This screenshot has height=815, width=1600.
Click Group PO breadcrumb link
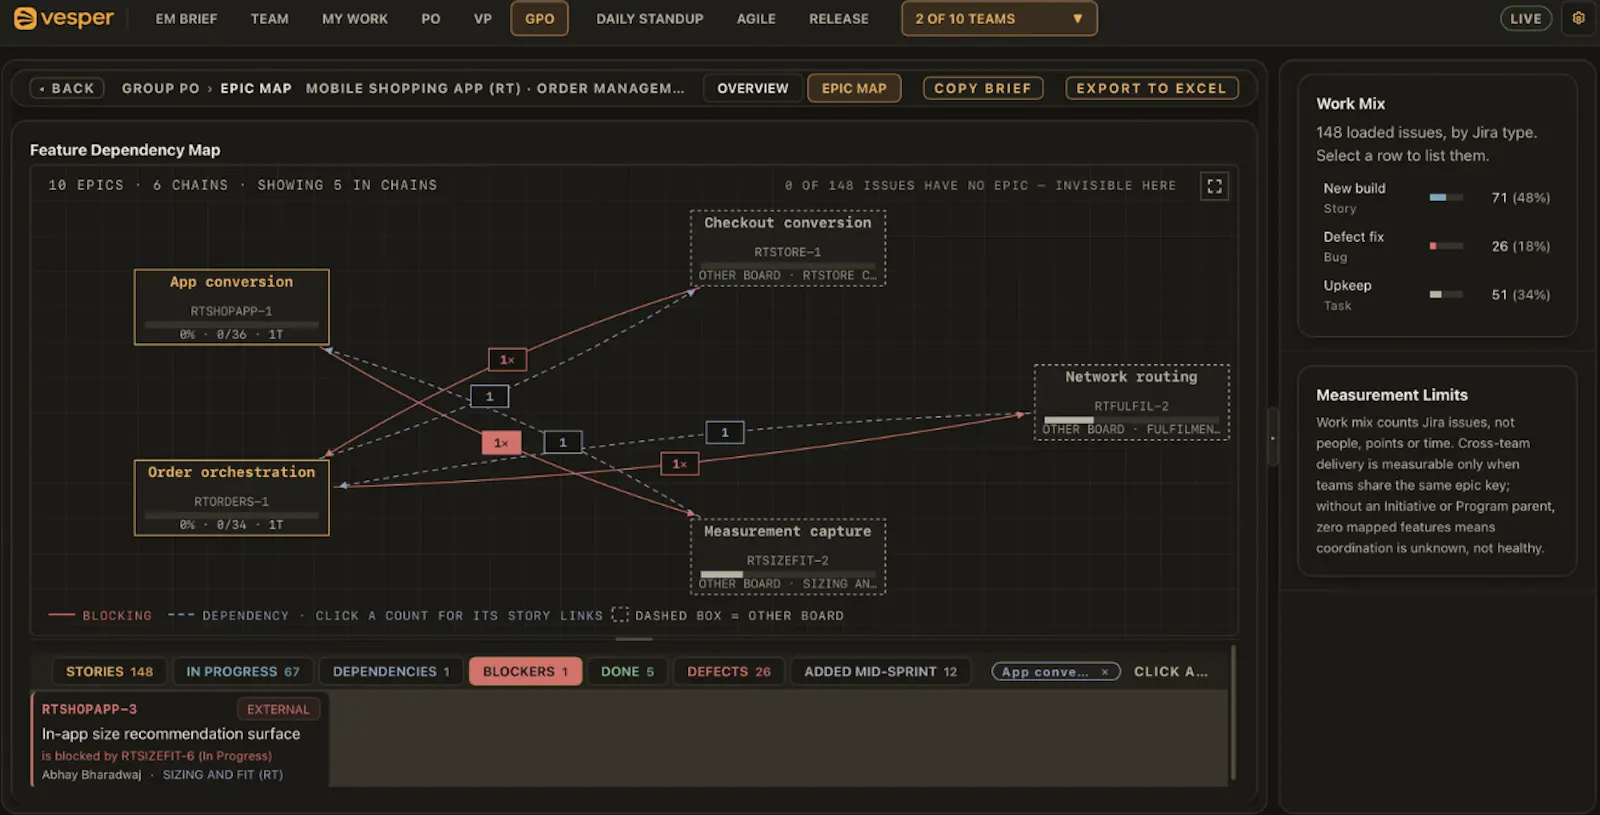161,88
